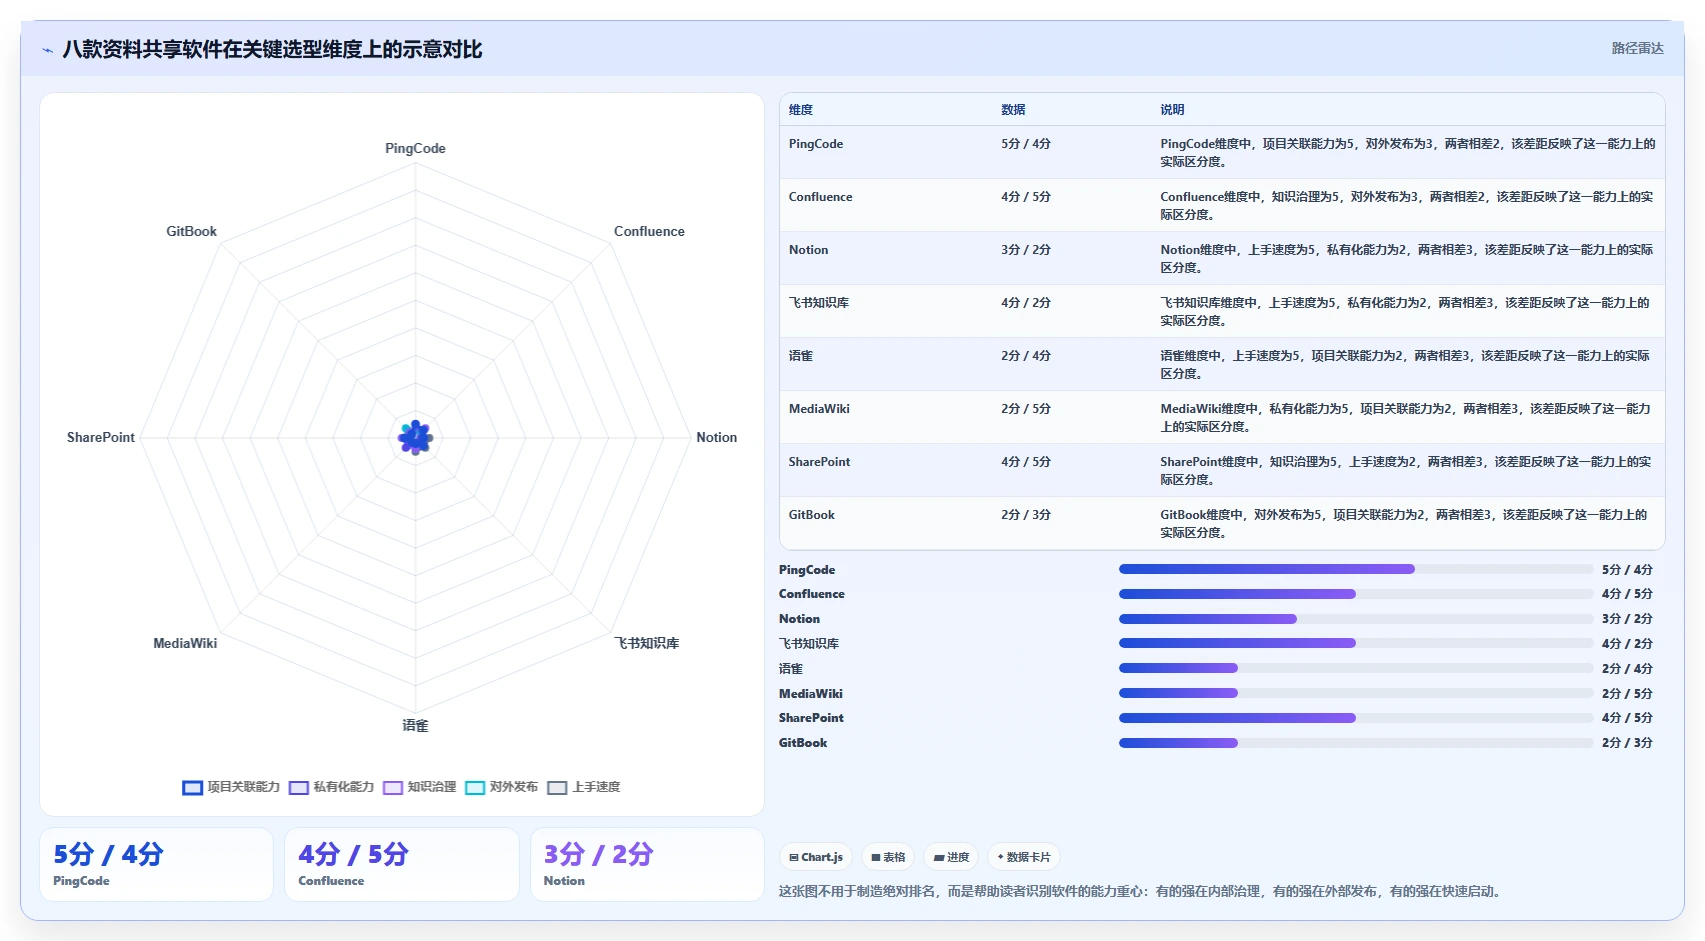Image resolution: width=1705 pixels, height=941 pixels.
Task: Click the MediaWiki description text in the table
Action: [x=1406, y=417]
